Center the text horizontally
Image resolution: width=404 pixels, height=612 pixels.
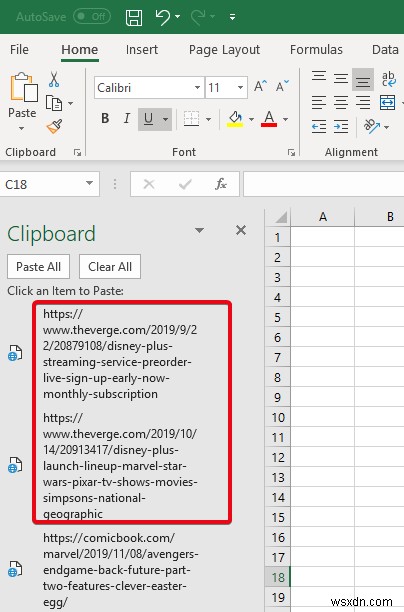coord(341,103)
